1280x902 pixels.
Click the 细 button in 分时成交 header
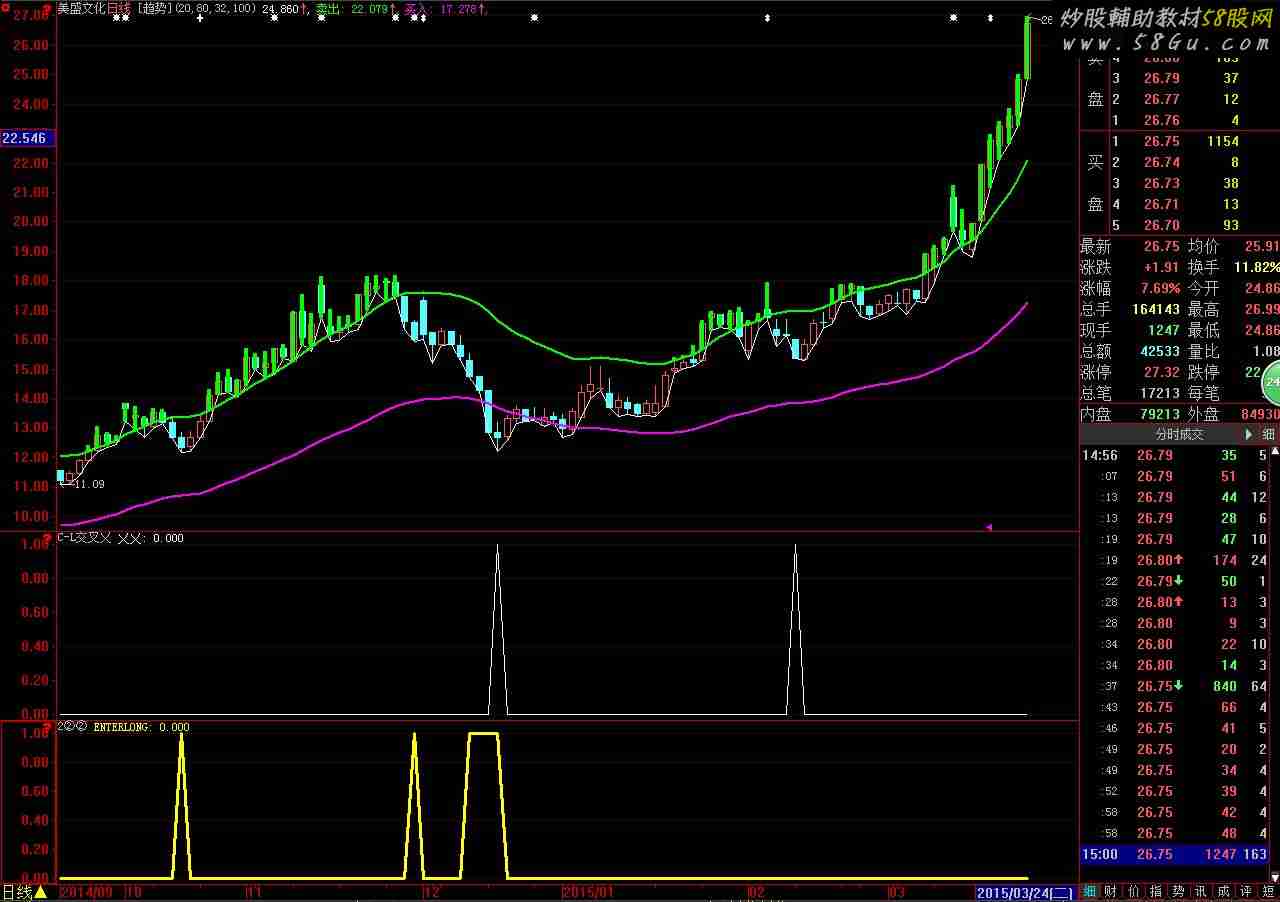pyautogui.click(x=1268, y=434)
